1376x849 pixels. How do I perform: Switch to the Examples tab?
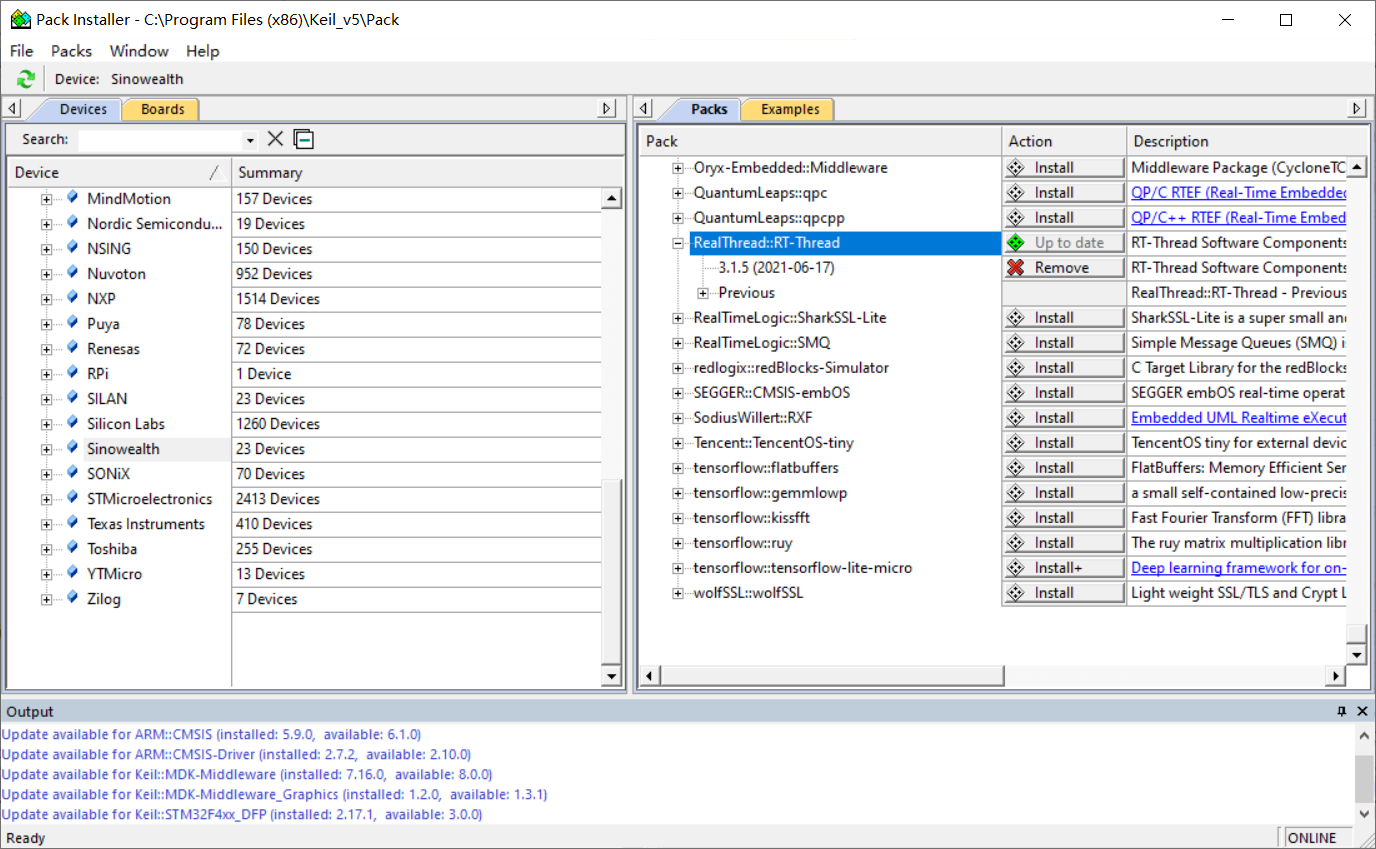(x=790, y=109)
